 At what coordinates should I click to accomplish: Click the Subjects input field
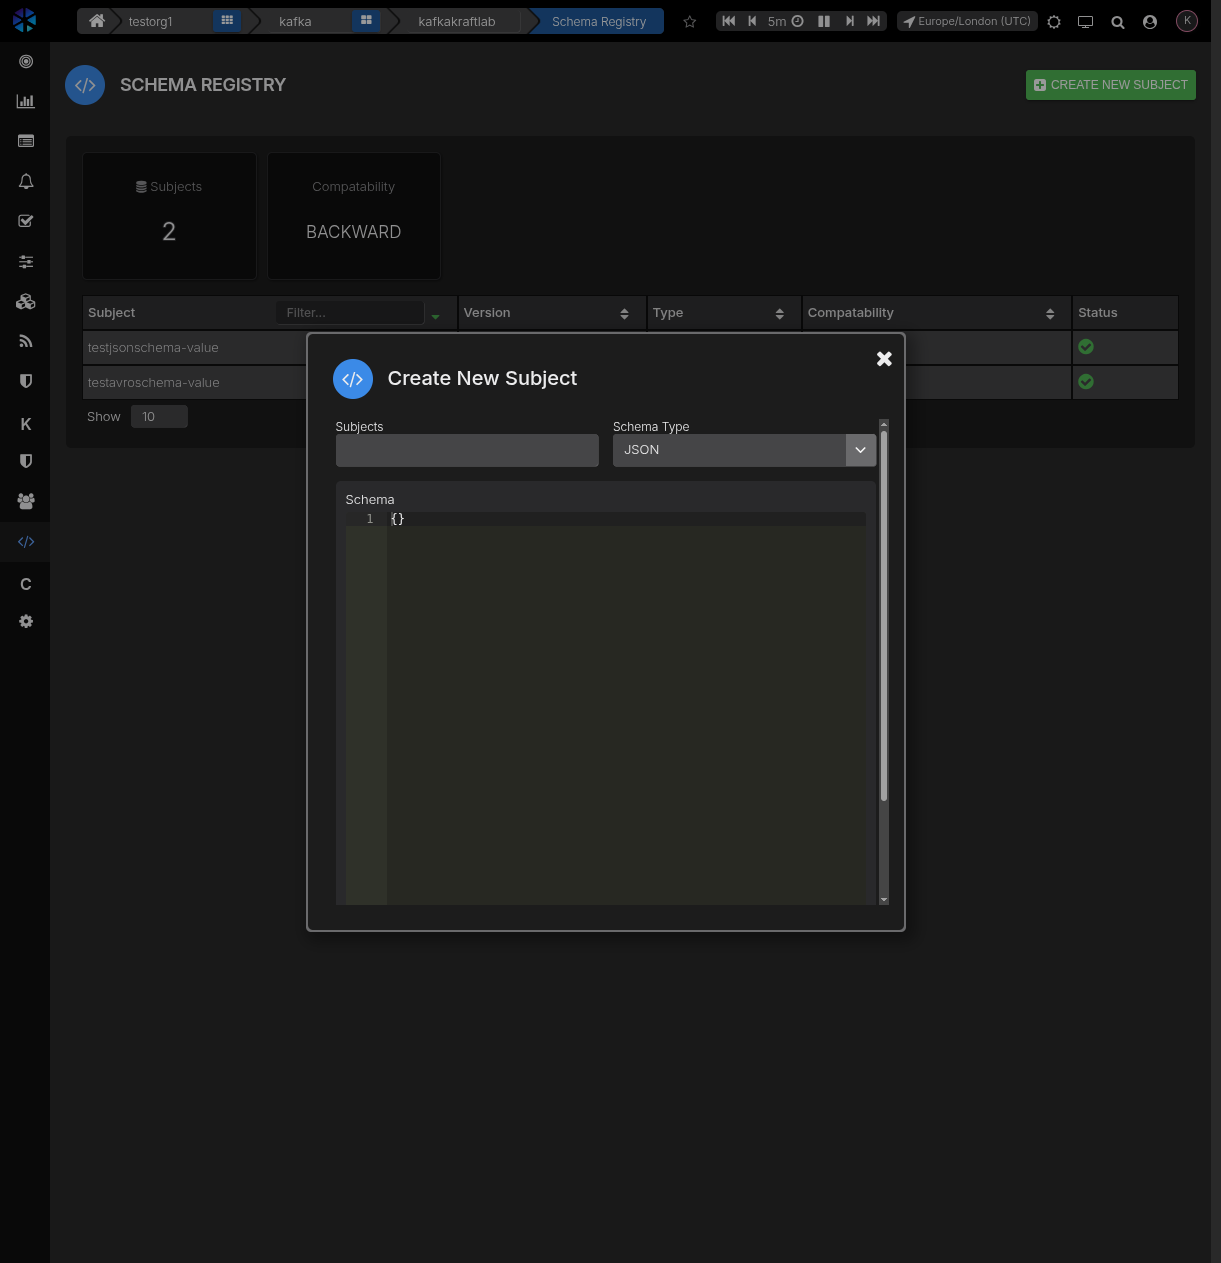pos(467,451)
